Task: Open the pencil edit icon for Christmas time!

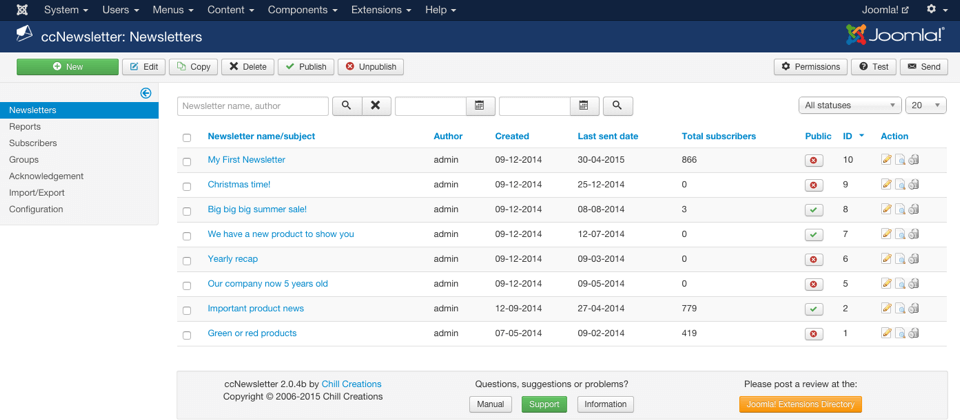Action: point(886,184)
